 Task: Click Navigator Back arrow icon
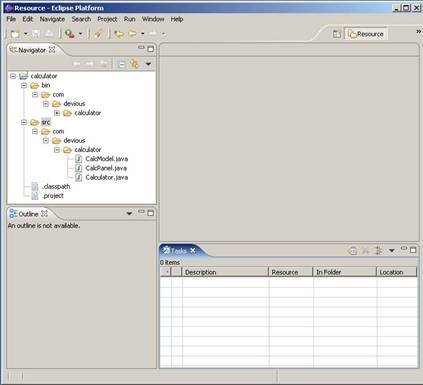(77, 63)
